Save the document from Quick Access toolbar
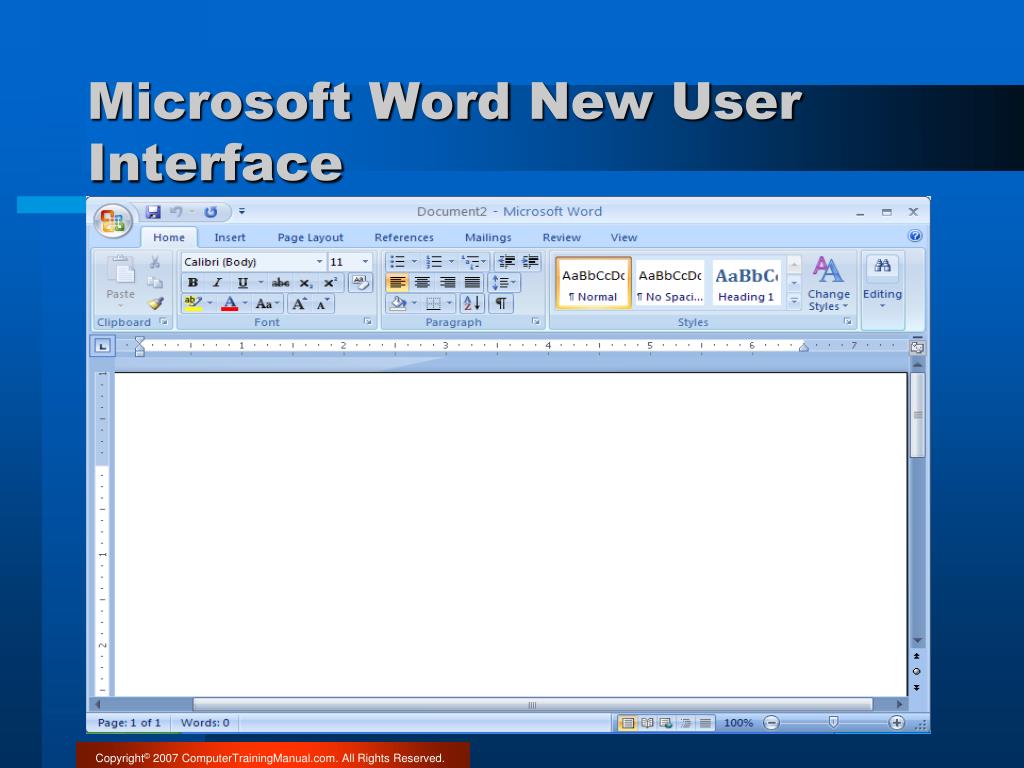1024x768 pixels. tap(153, 212)
